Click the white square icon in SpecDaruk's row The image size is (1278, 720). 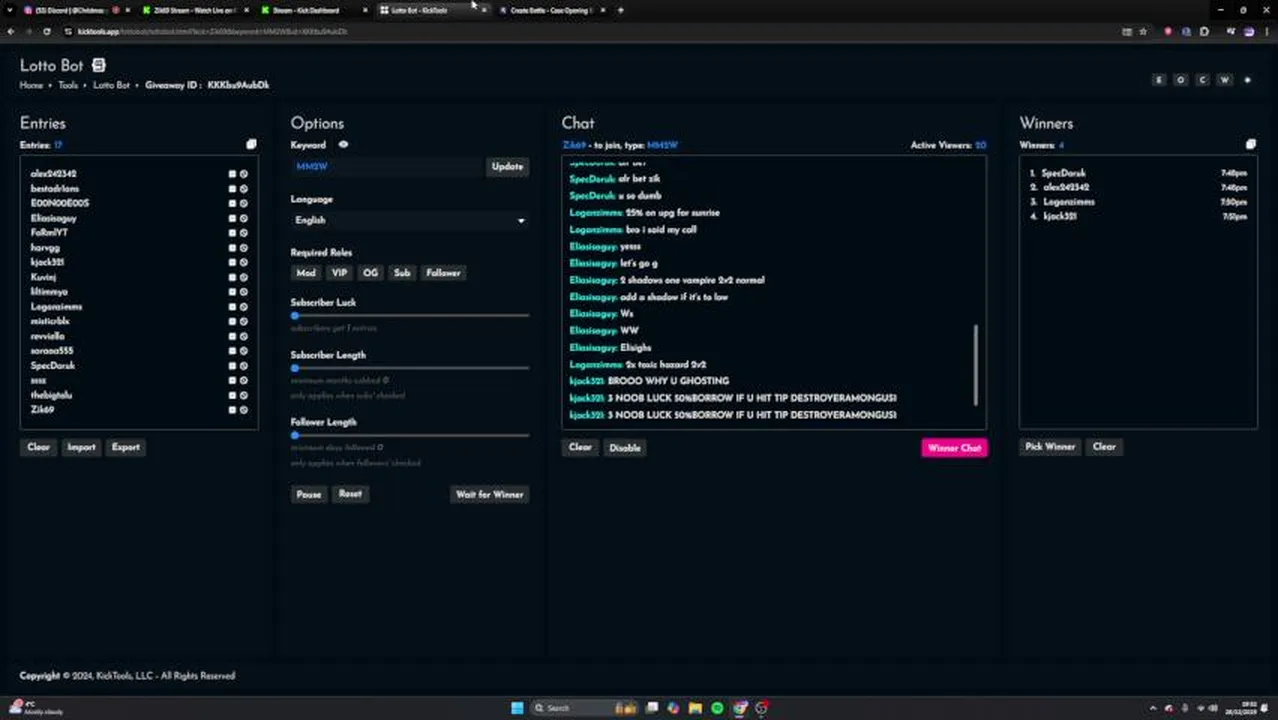click(232, 366)
